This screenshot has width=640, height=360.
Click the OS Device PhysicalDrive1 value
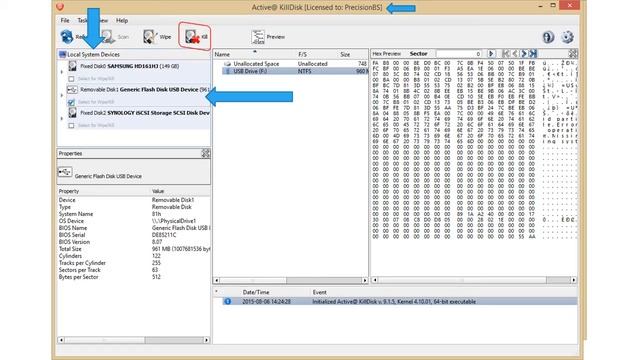[x=174, y=221]
